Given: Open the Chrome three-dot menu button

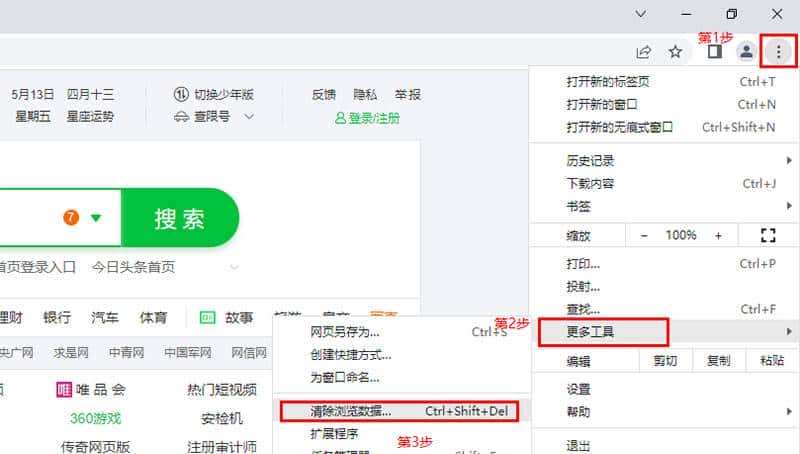Looking at the screenshot, I should 778,52.
